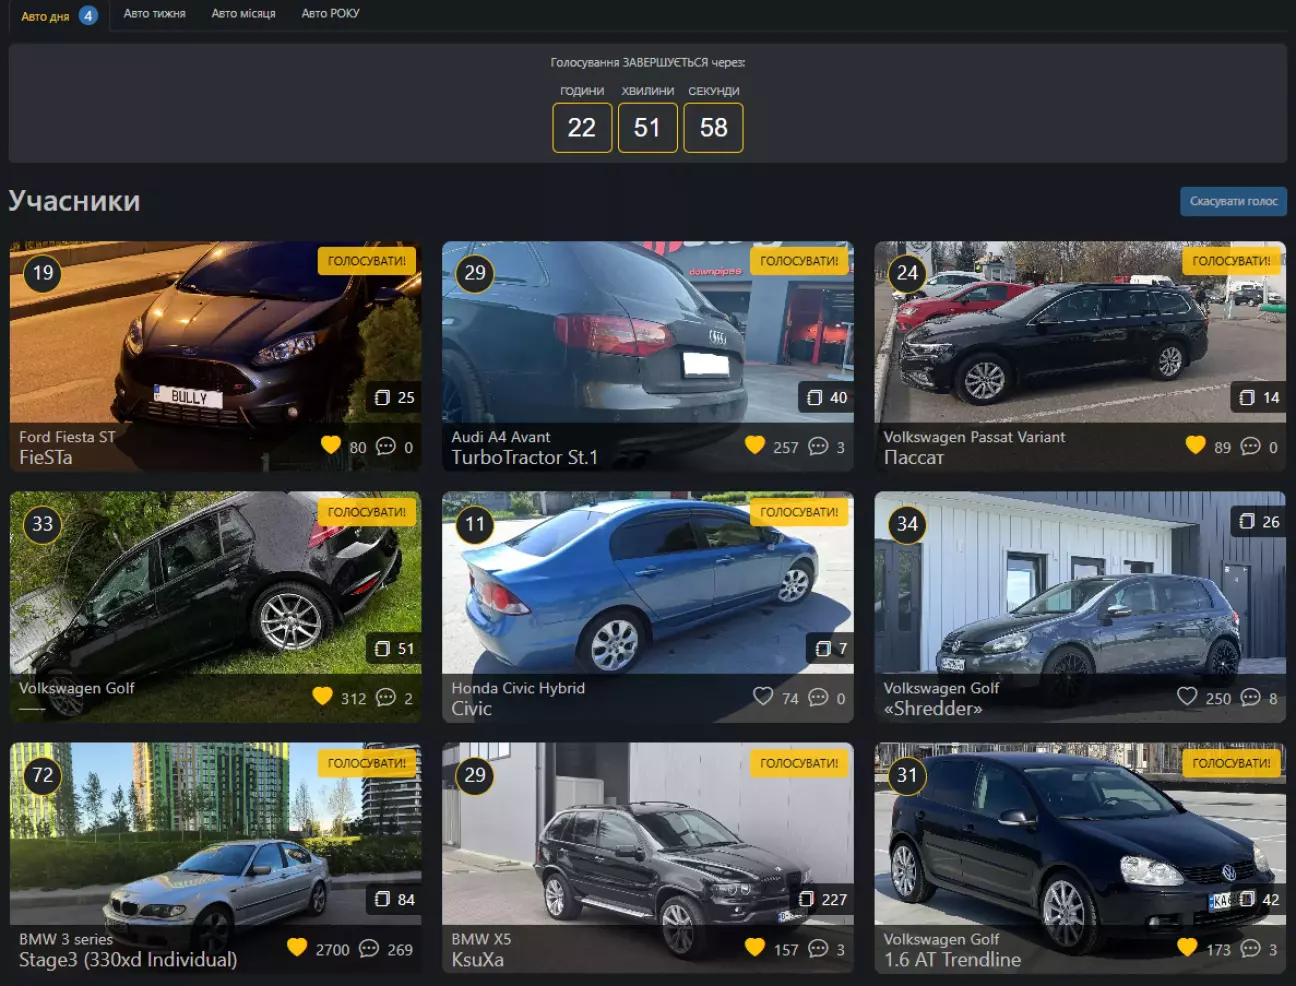Open comments on BMW X5 KsuXa
This screenshot has height=986, width=1296.
pyautogui.click(x=818, y=948)
